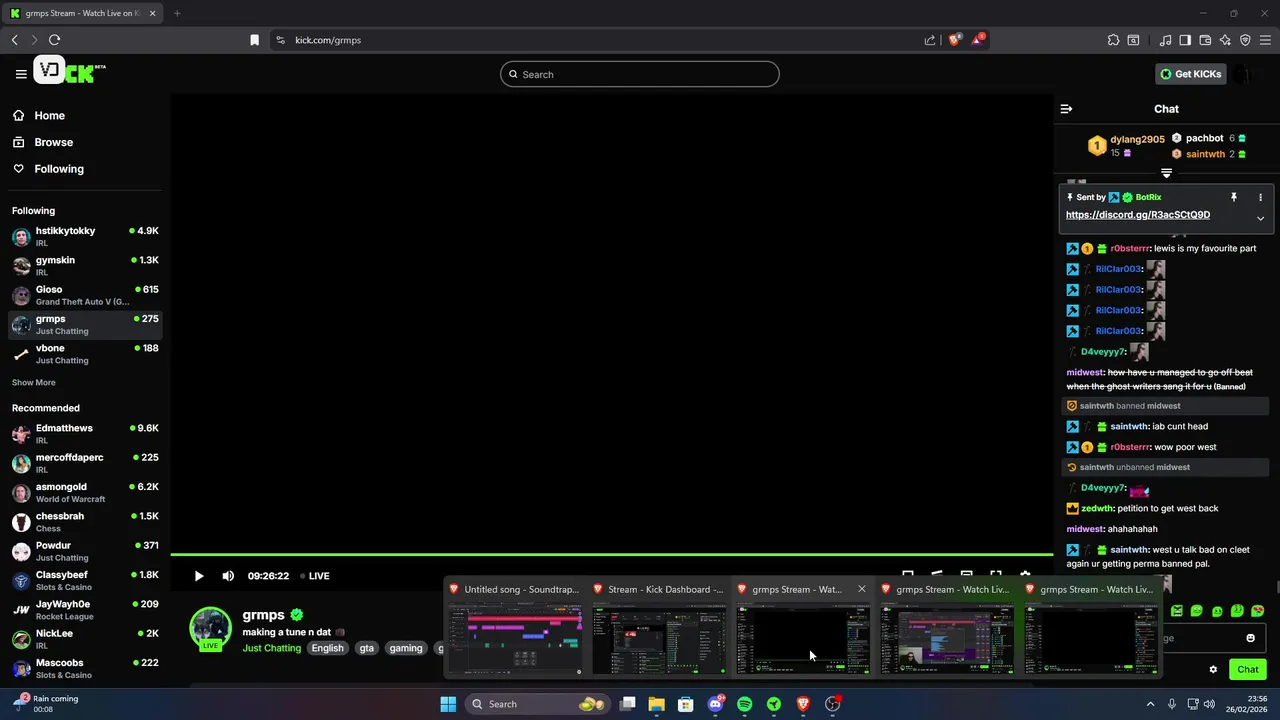Open Discord from taskbar

click(715, 704)
